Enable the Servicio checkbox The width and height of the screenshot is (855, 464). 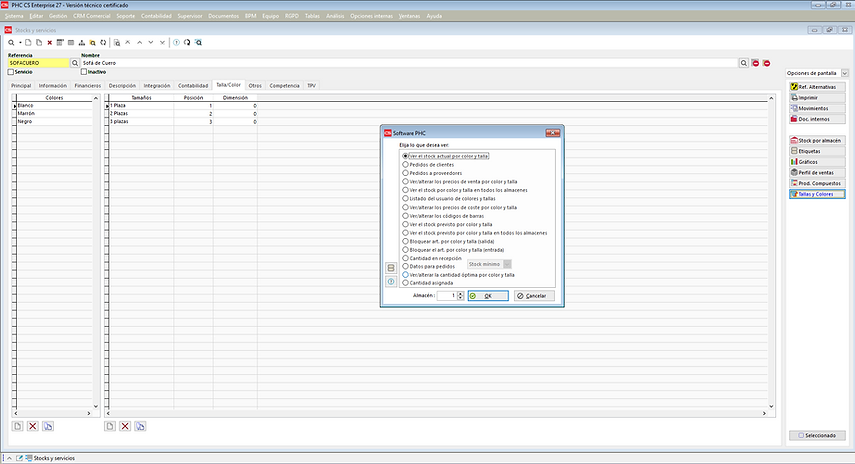click(11, 72)
